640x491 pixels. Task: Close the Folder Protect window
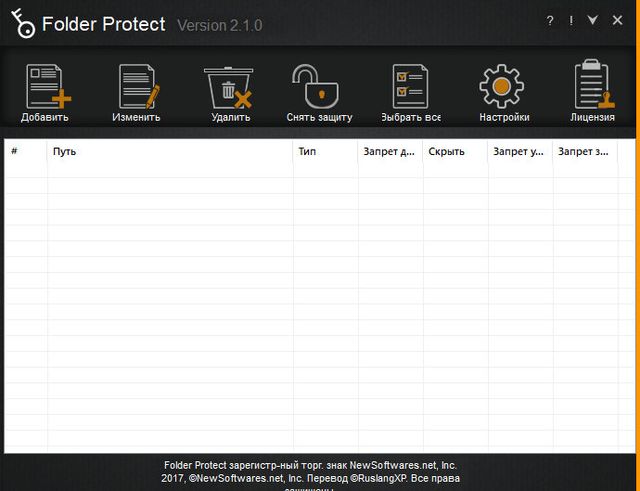pos(617,21)
